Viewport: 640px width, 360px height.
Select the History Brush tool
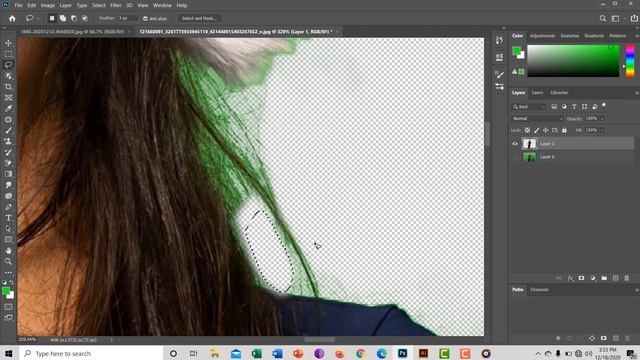coord(8,152)
